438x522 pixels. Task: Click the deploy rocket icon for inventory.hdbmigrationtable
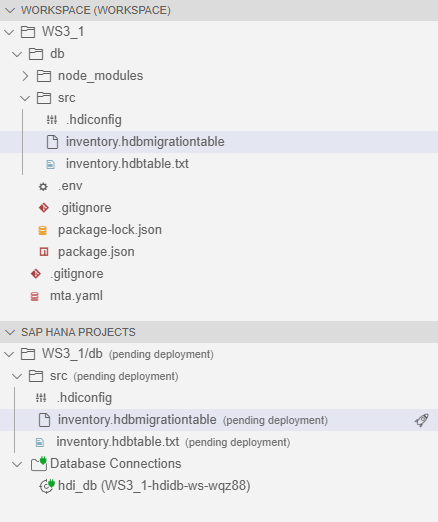pos(422,420)
